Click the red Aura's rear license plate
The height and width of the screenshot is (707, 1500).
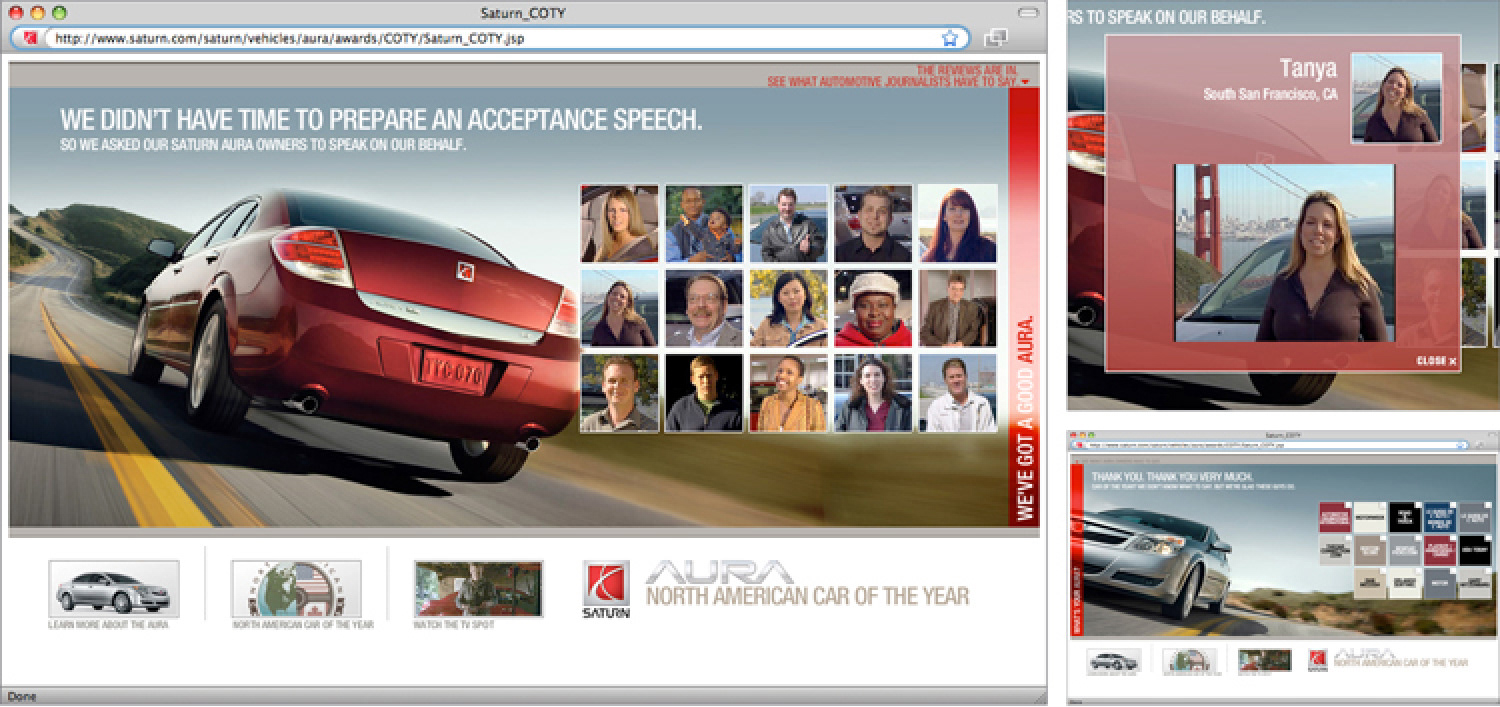click(453, 370)
